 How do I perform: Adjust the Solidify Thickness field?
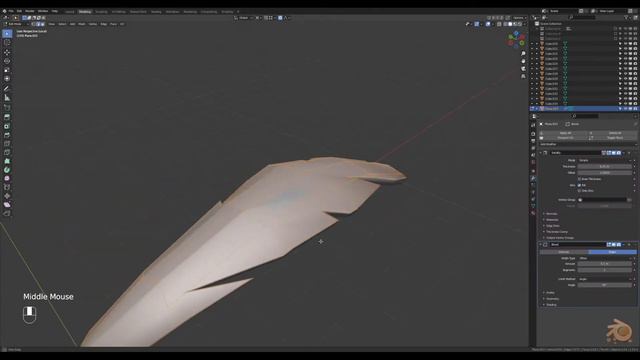604,167
